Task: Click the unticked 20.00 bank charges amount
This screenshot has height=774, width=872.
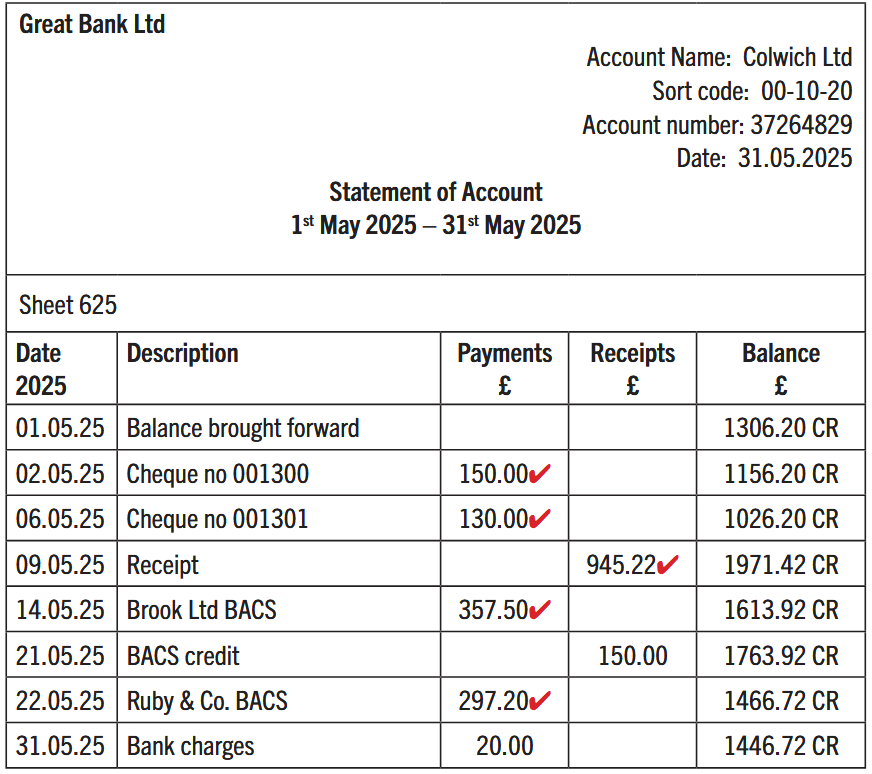Action: click(x=504, y=747)
